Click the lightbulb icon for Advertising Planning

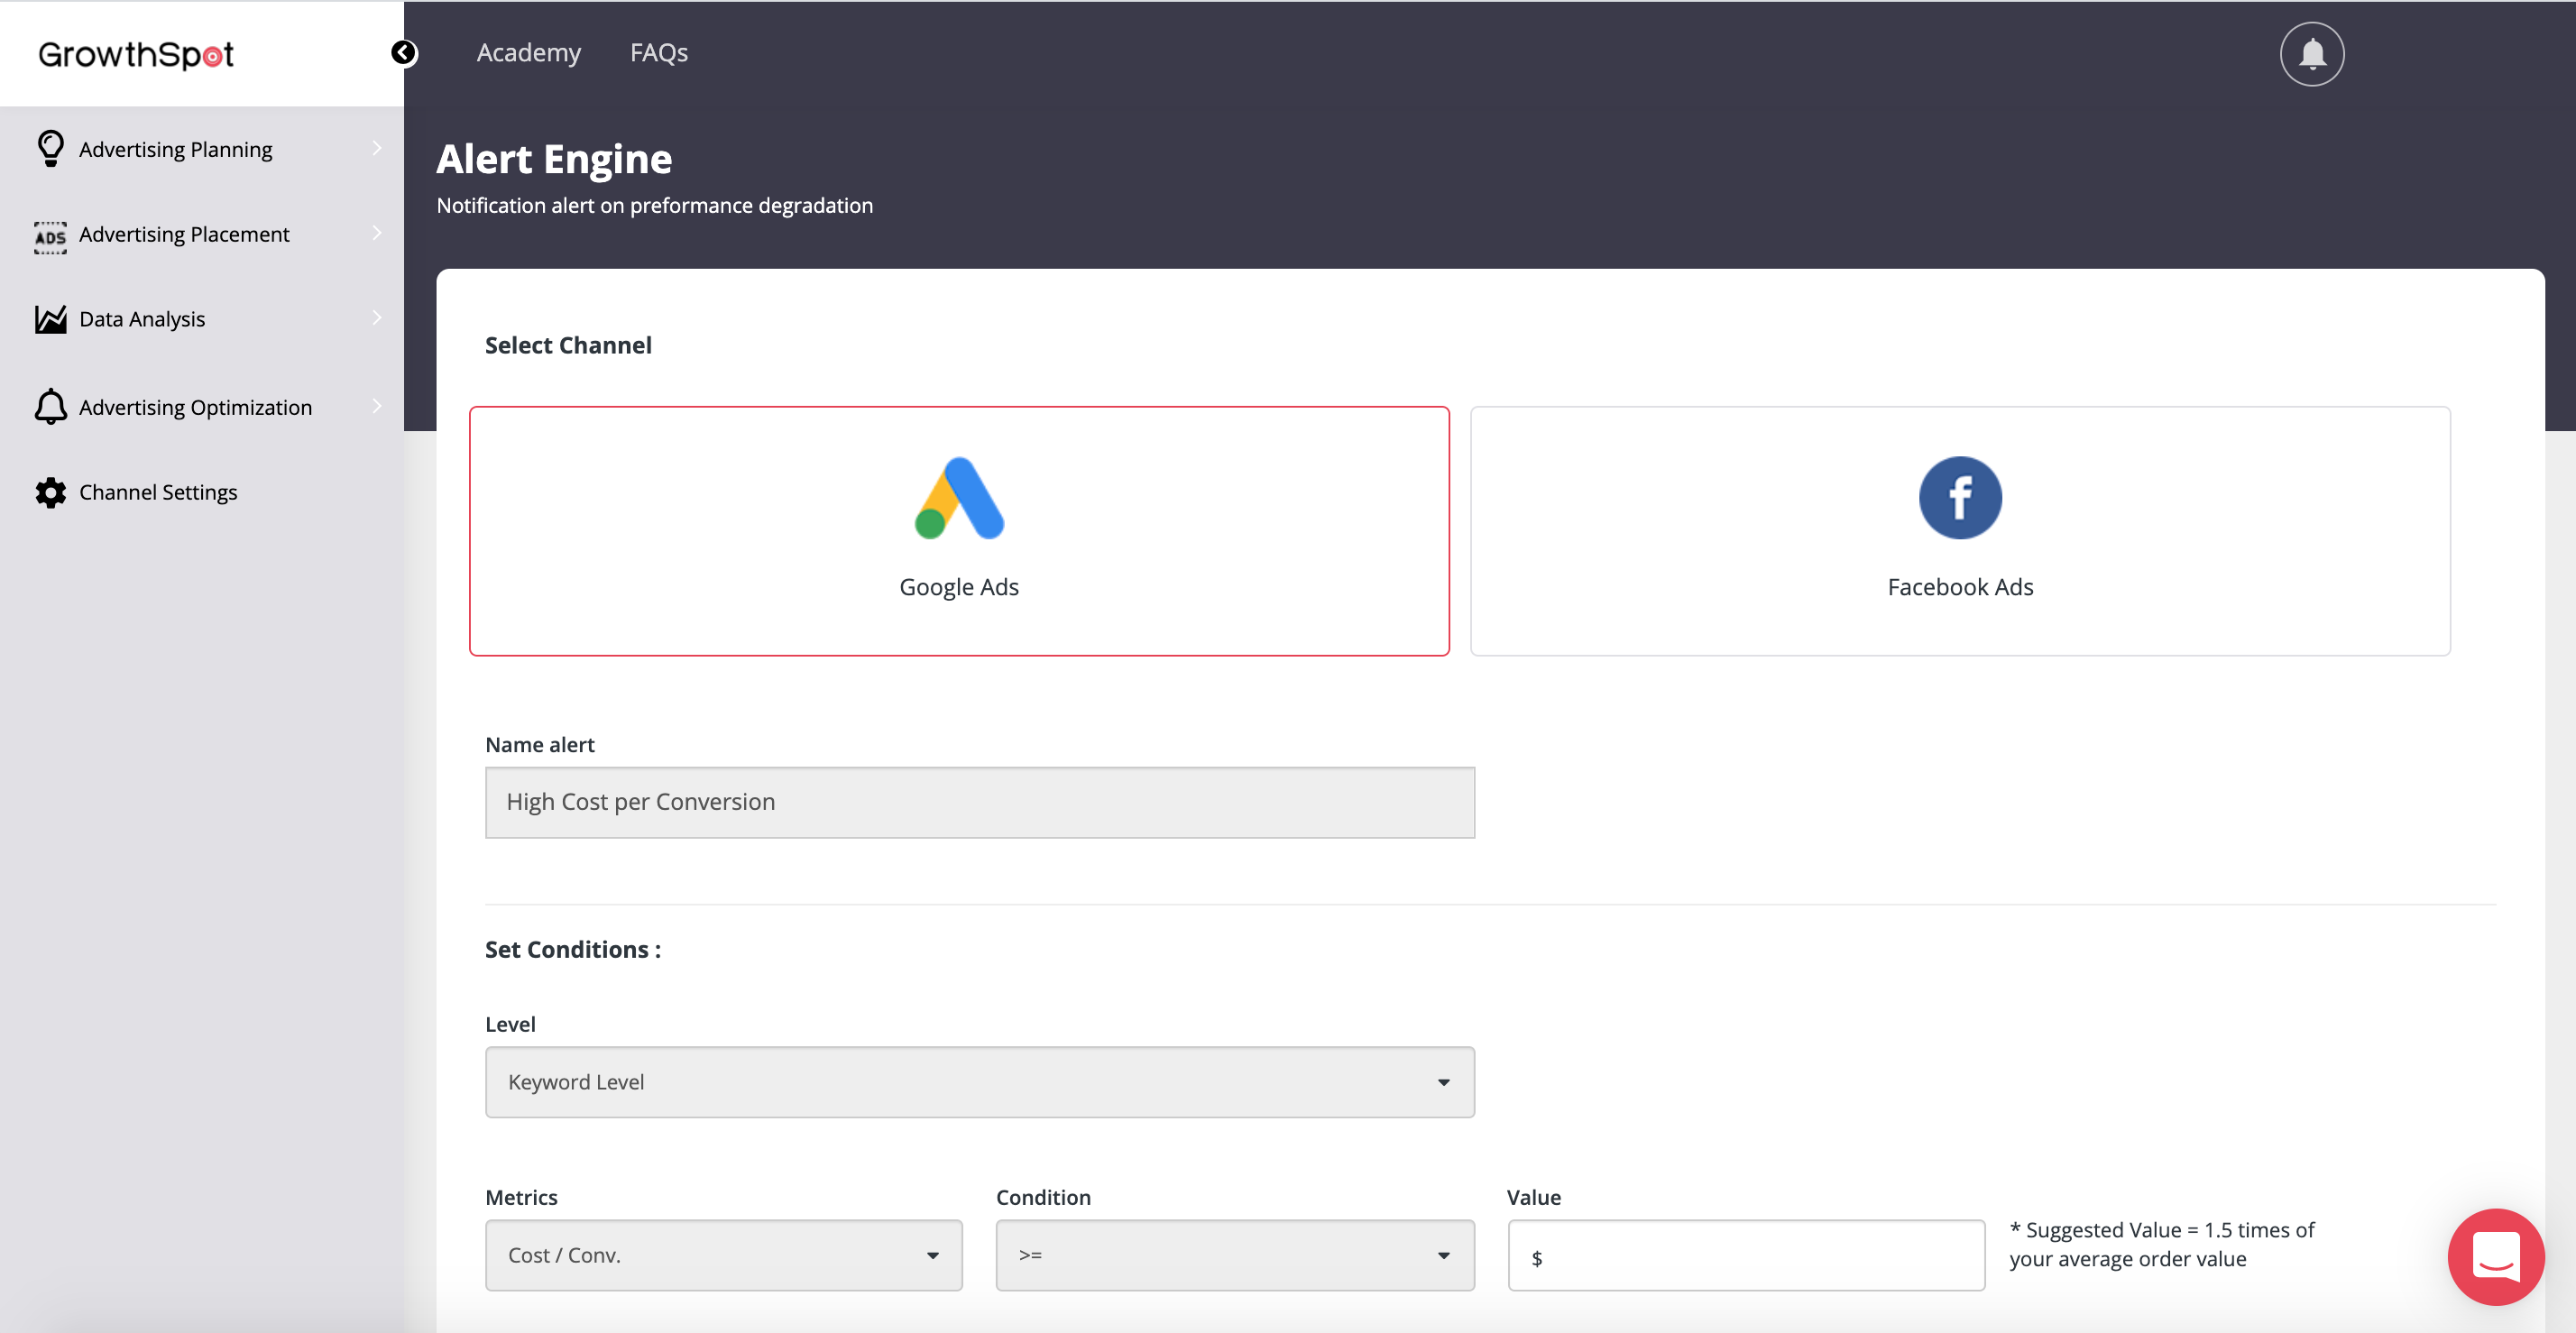tap(50, 149)
